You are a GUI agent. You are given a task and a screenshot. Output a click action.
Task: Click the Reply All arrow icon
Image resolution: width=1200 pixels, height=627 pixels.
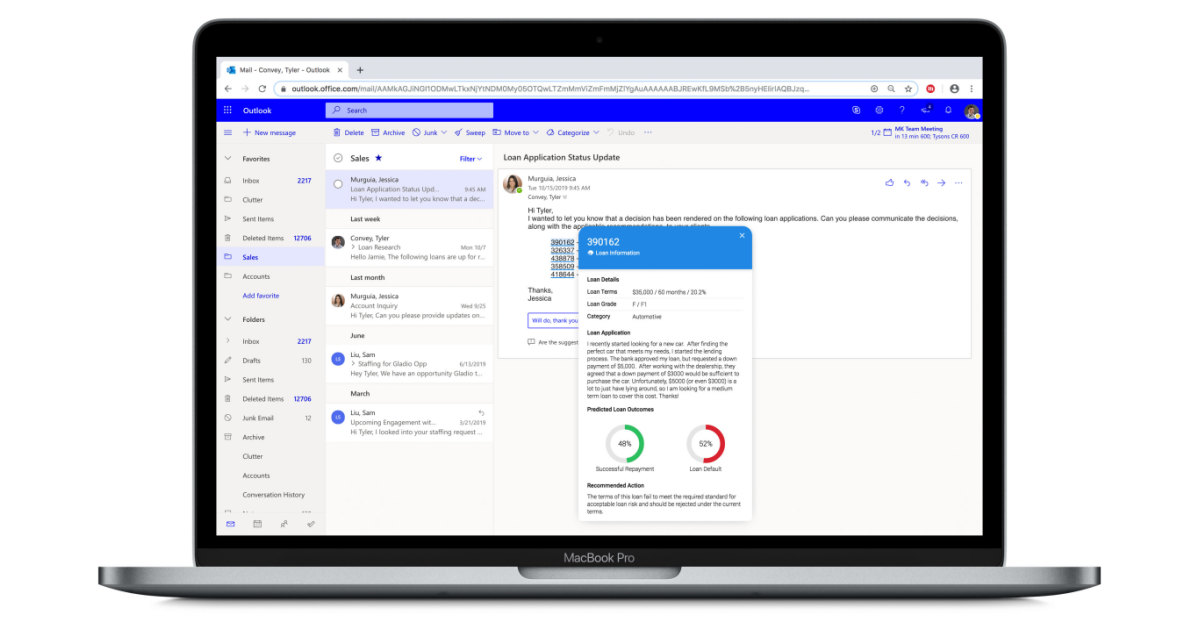(x=924, y=183)
